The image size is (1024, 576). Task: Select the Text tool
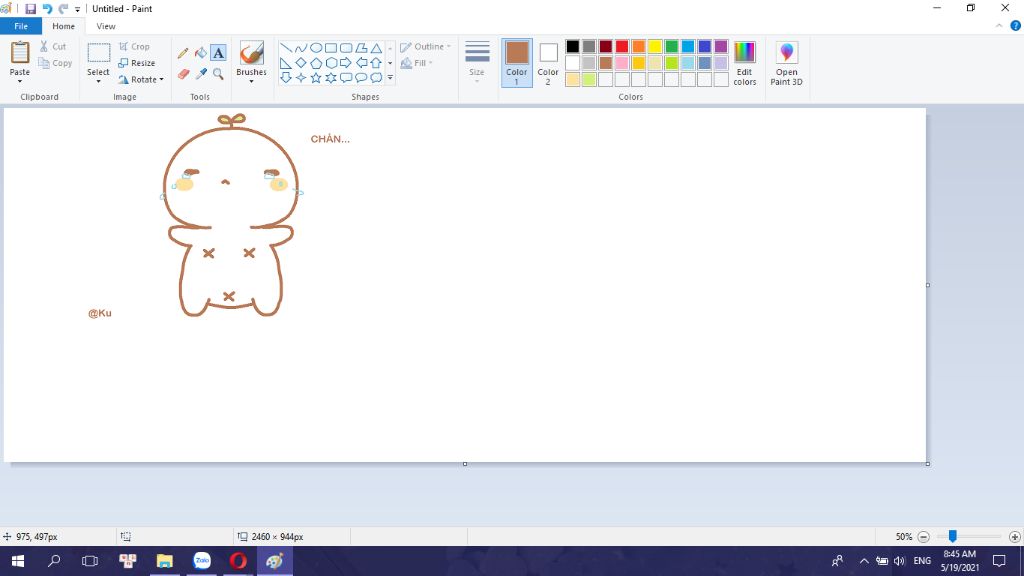pyautogui.click(x=218, y=53)
